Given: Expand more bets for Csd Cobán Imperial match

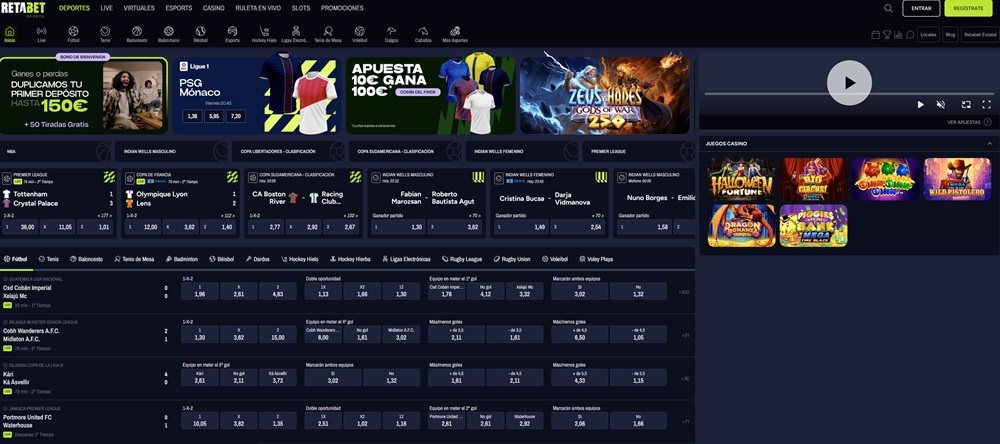Looking at the screenshot, I should (683, 293).
